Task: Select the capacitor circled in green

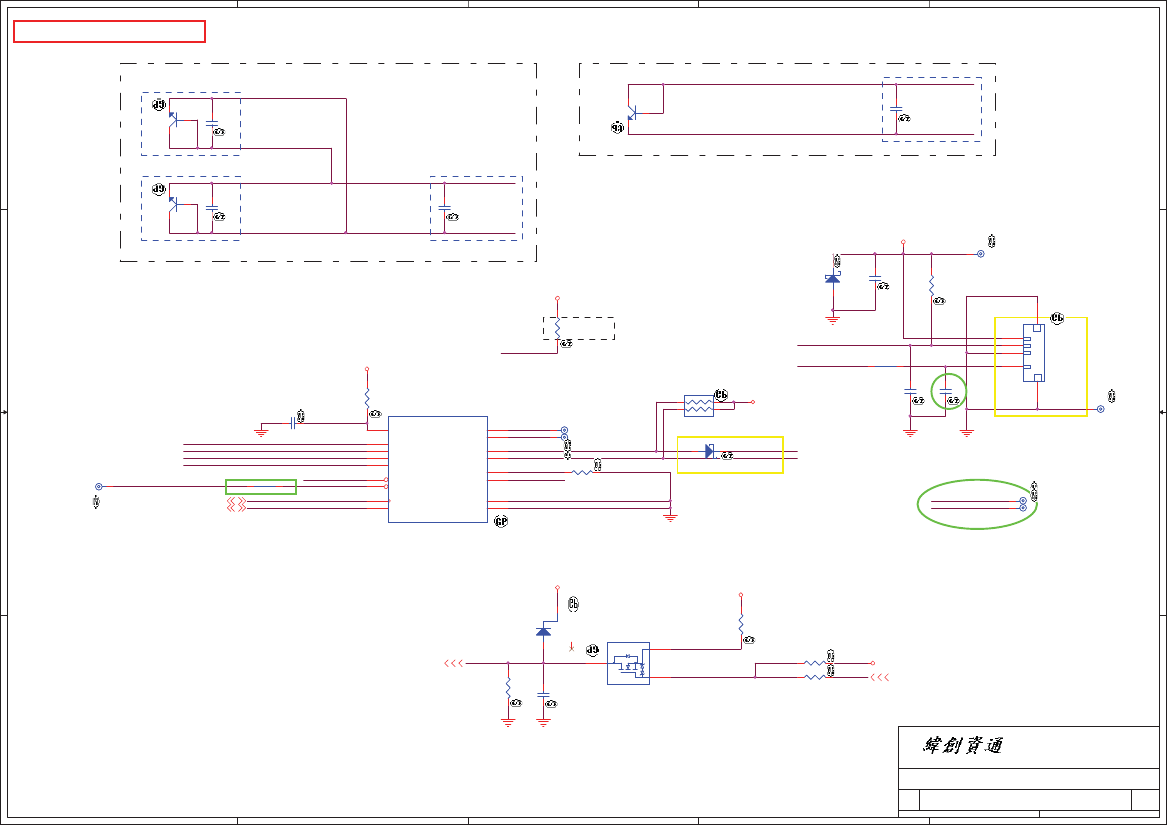Action: coord(945,392)
